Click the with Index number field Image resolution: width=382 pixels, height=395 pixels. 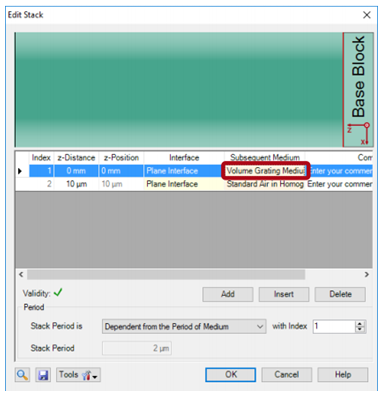pyautogui.click(x=334, y=327)
